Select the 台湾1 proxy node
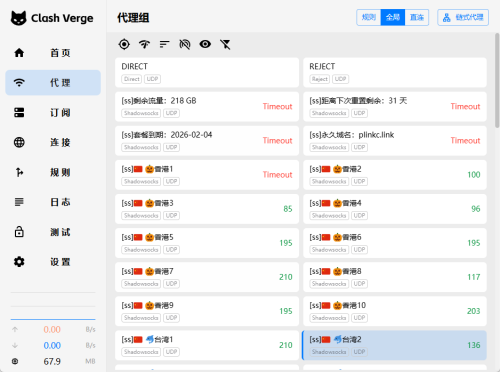Viewport: 500px width, 372px height. pyautogui.click(x=207, y=345)
